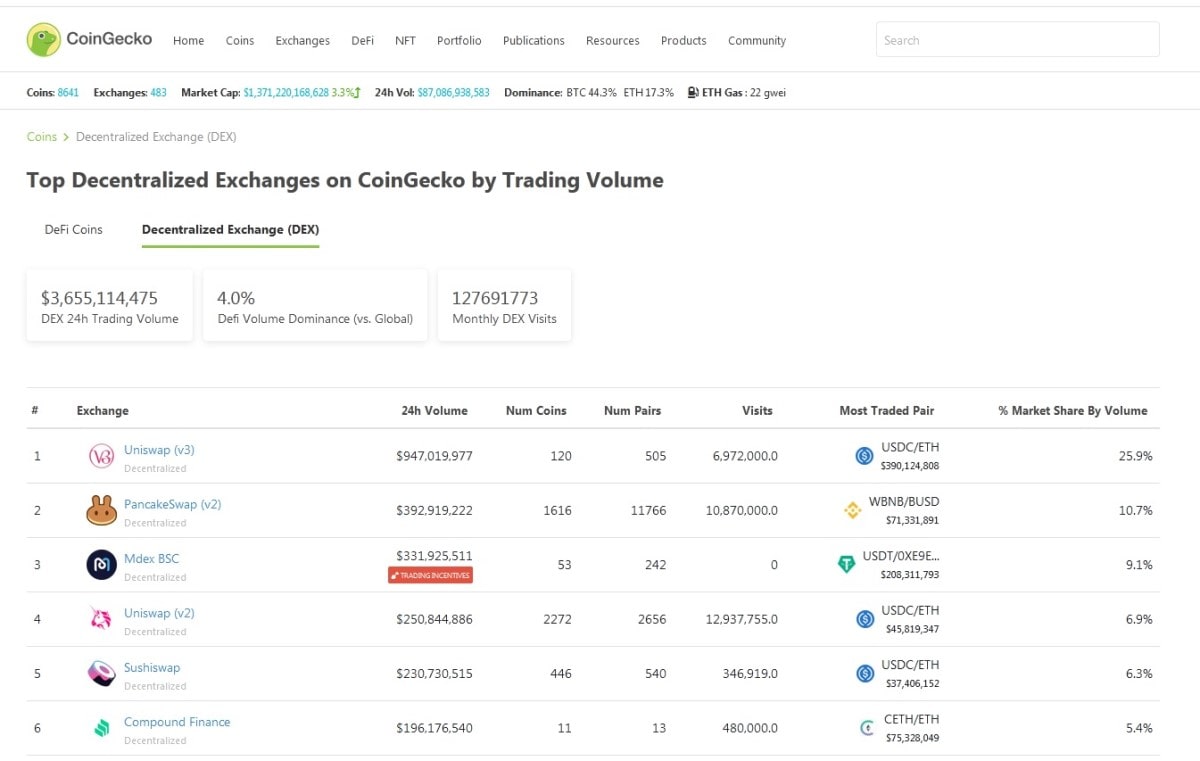Sort by % Market Share By Volume header
This screenshot has width=1200, height=761.
pos(1073,410)
